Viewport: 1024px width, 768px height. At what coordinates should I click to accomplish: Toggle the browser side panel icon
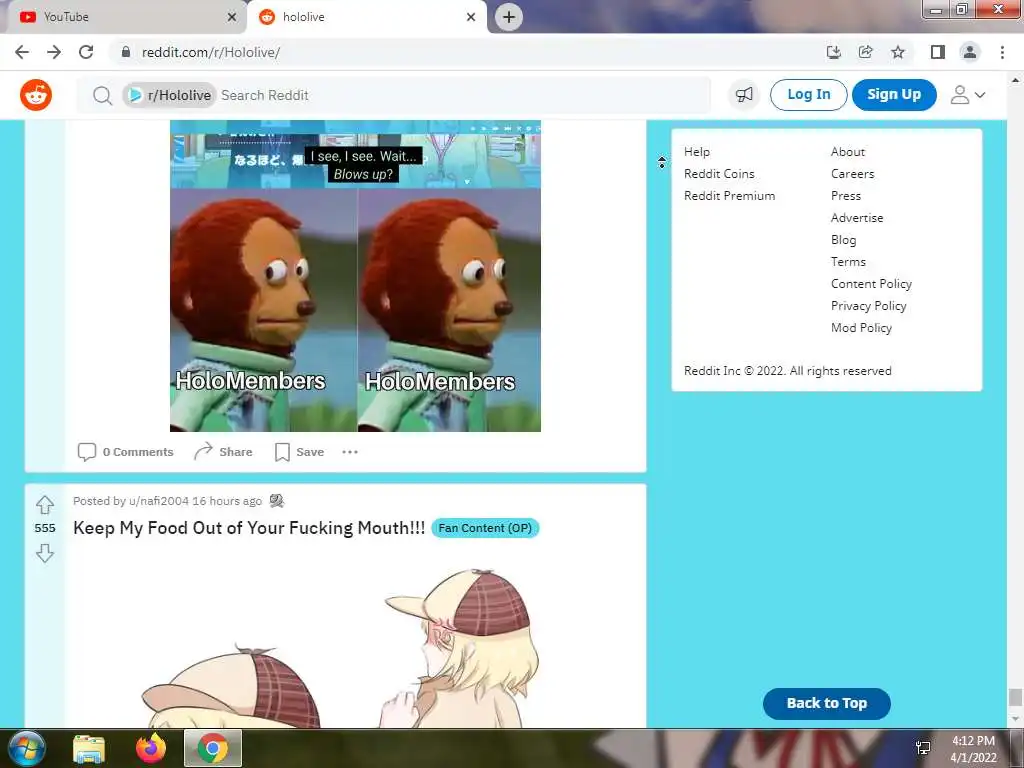[938, 52]
